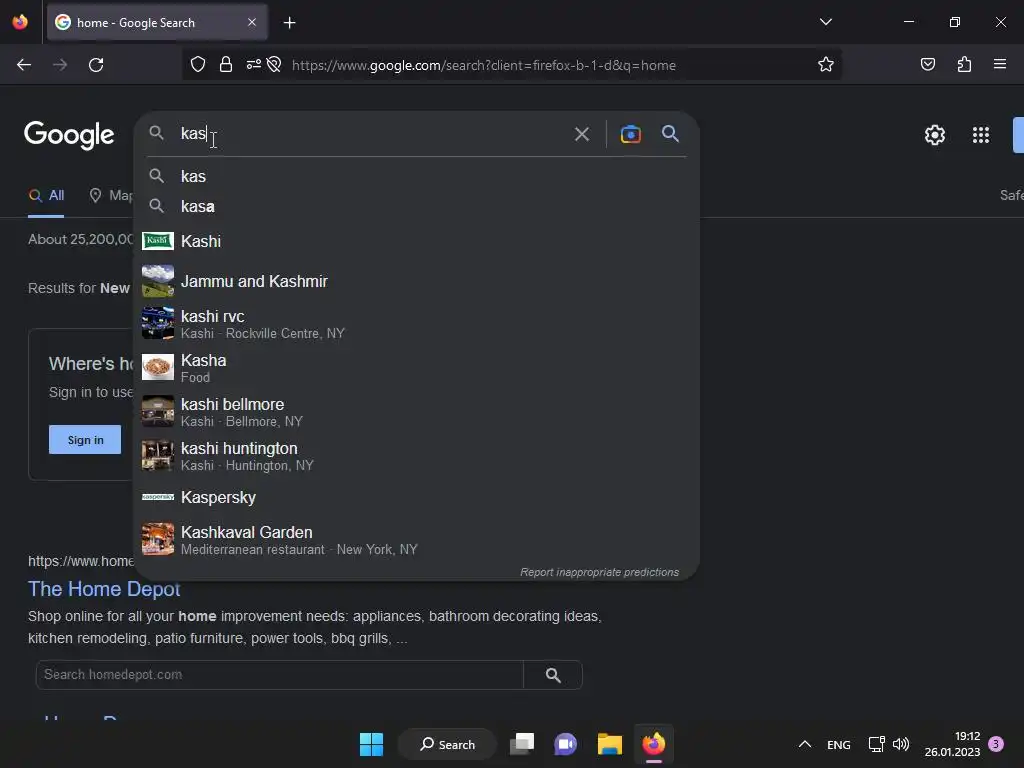Open Firefox tracking protection shield

click(197, 65)
